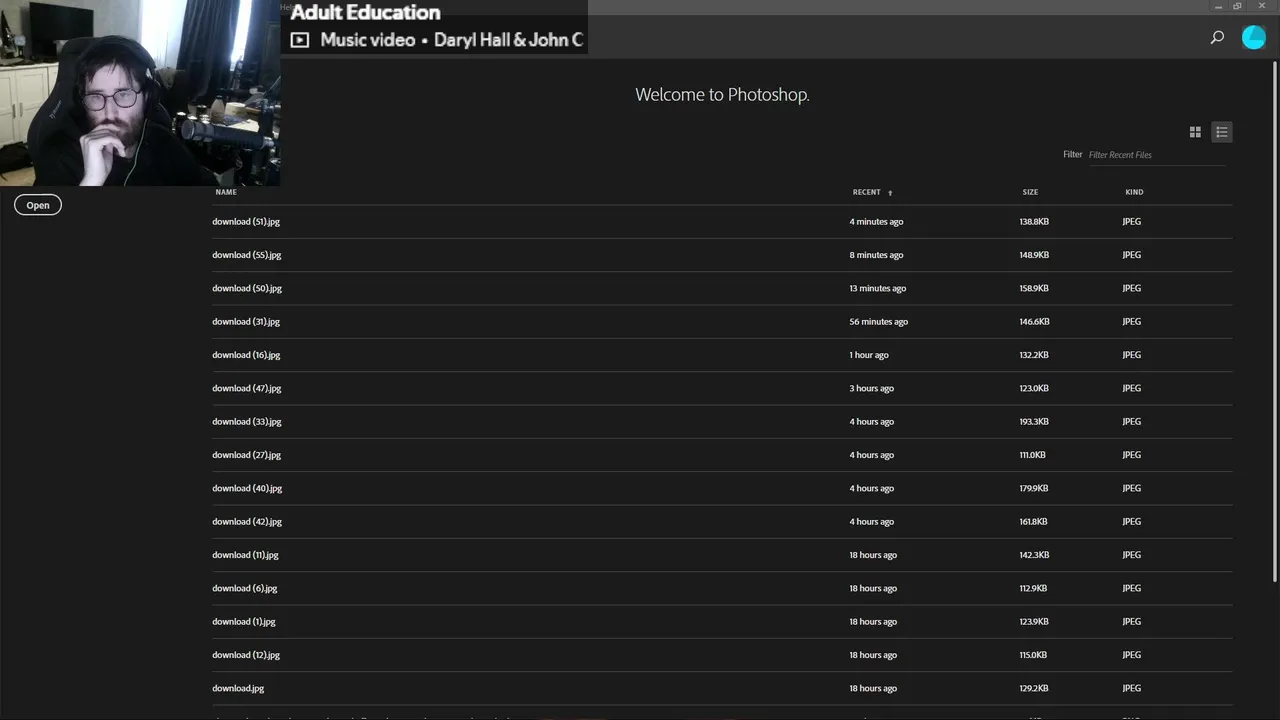Open file download (42).jpg
The image size is (1280, 720).
click(x=246, y=522)
